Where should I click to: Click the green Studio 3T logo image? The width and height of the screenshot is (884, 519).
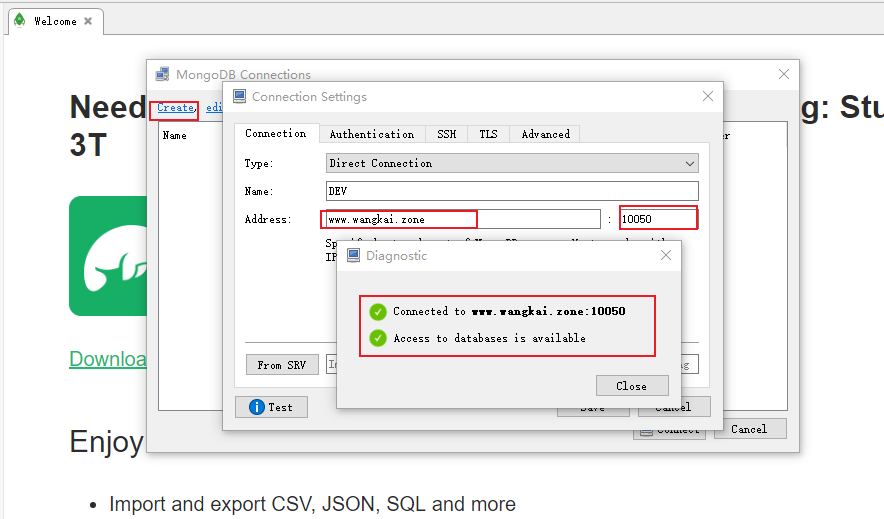[x=108, y=256]
